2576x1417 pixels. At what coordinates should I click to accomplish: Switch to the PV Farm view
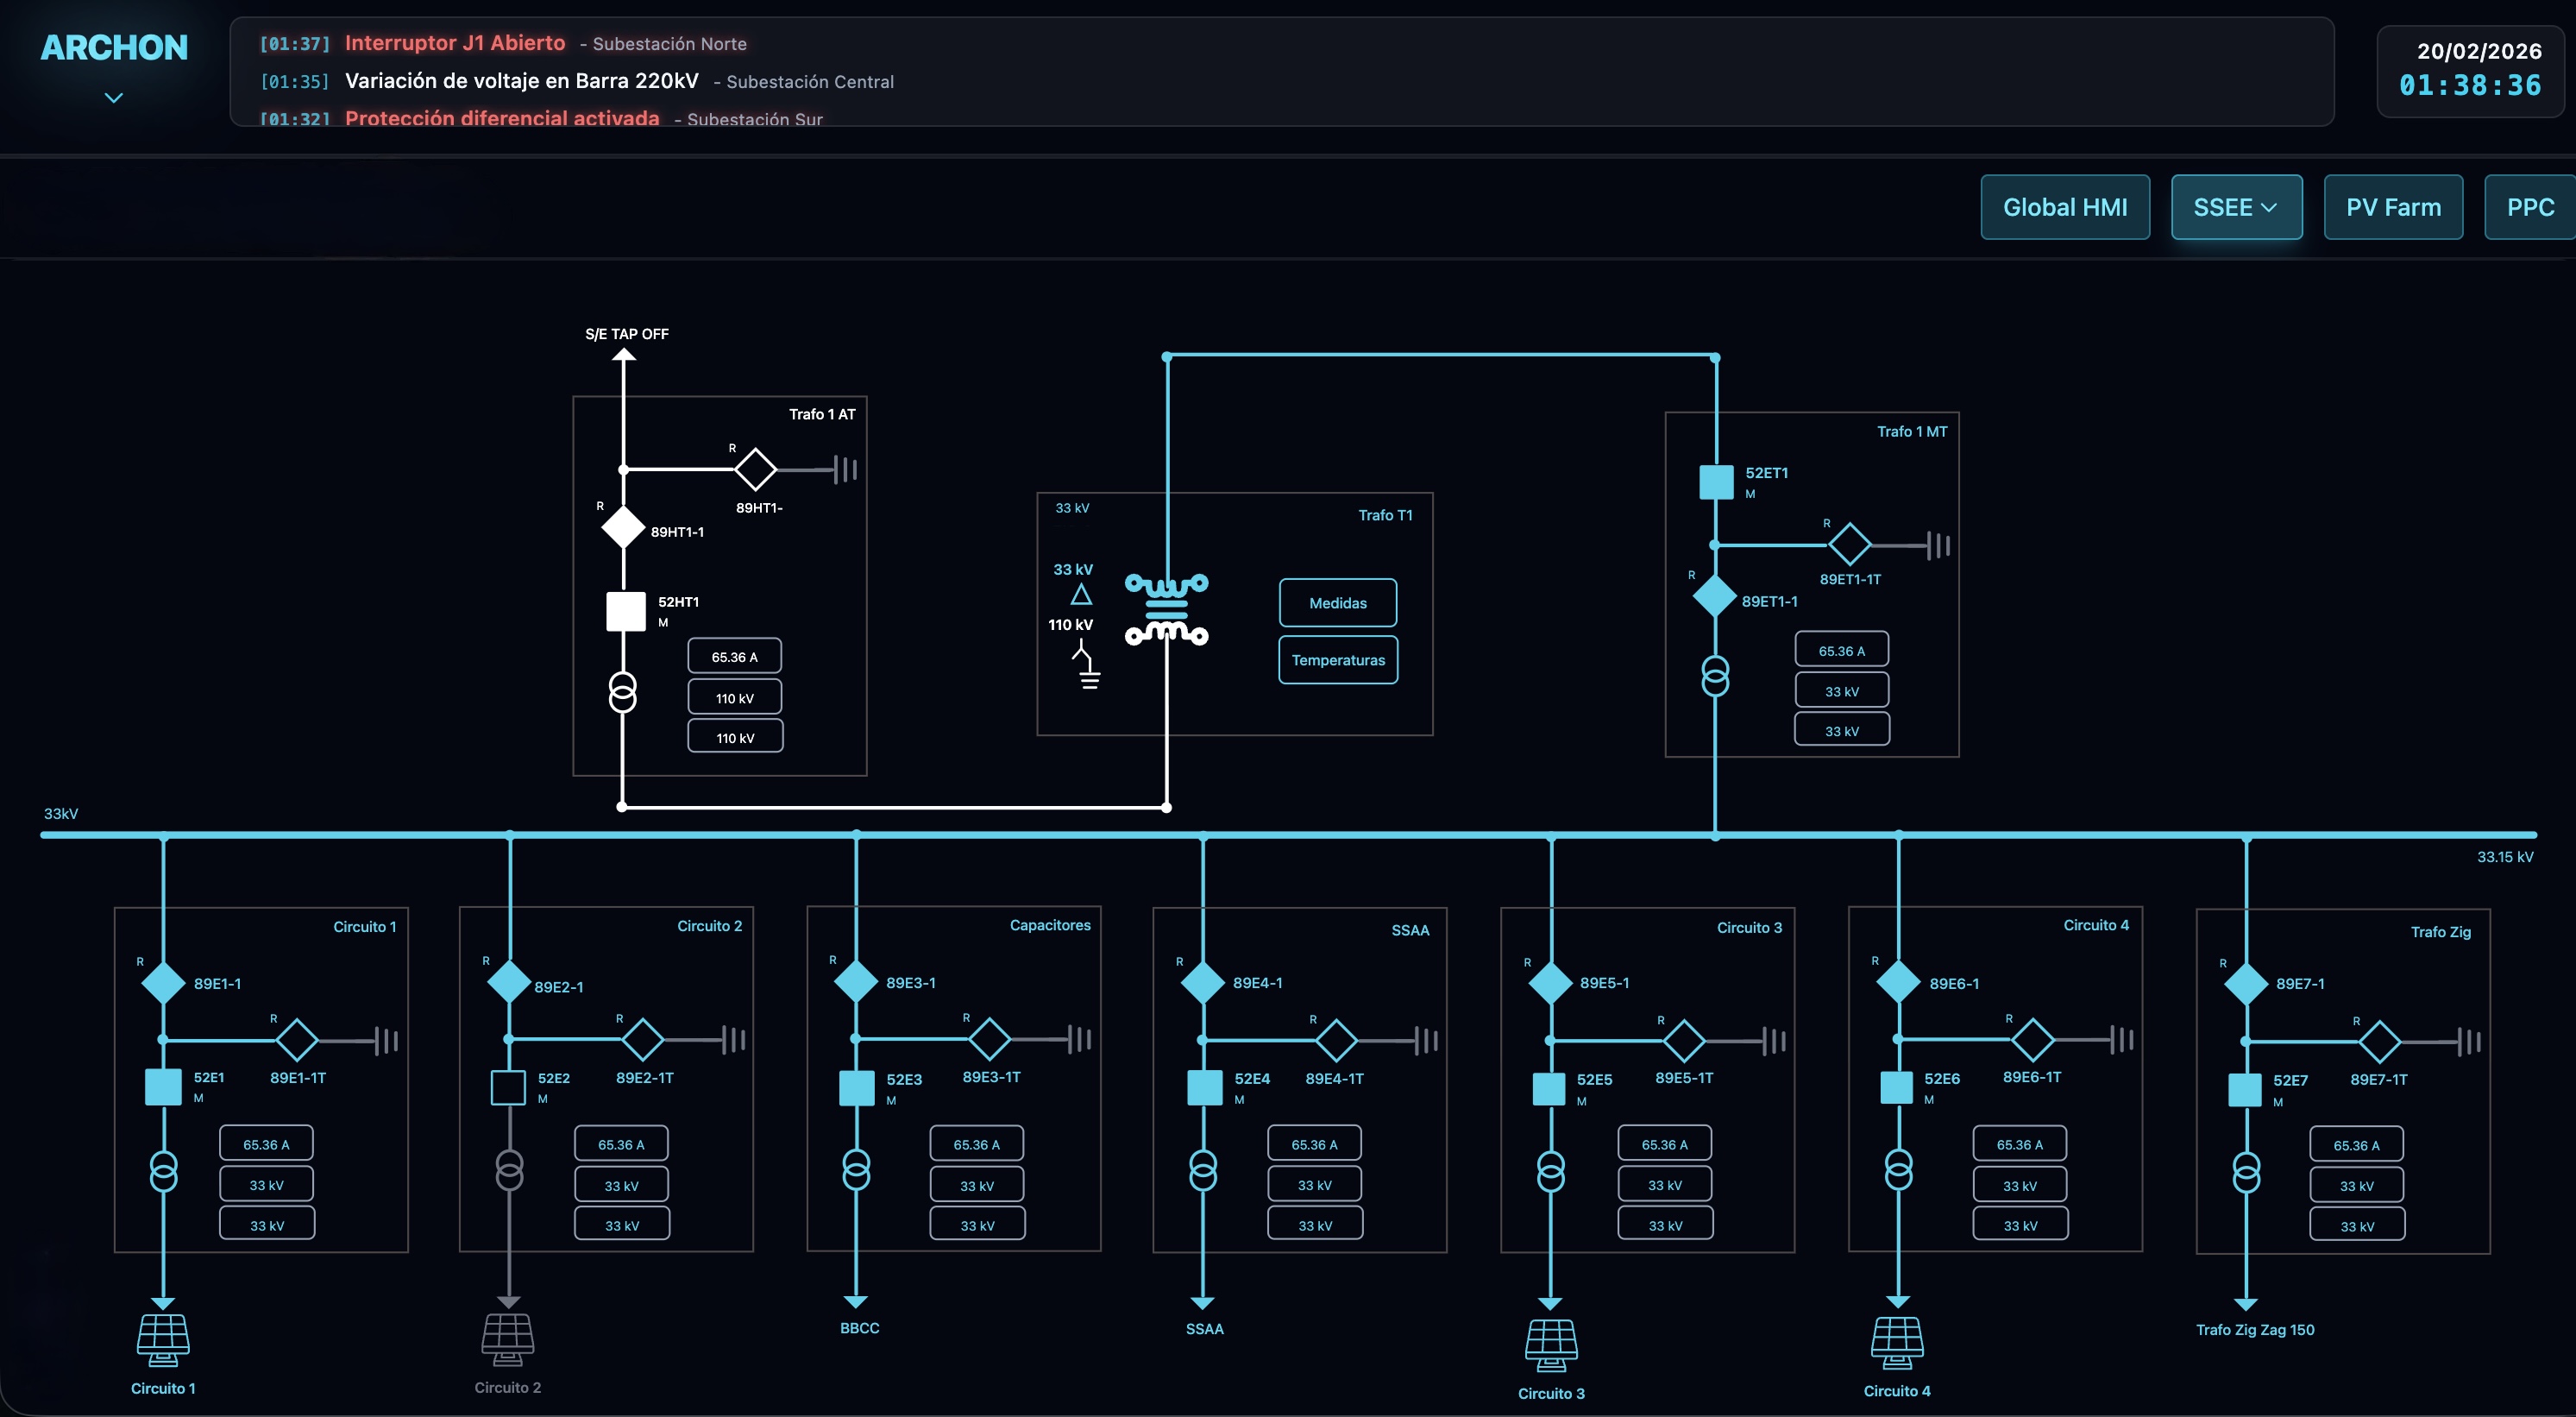click(2392, 207)
